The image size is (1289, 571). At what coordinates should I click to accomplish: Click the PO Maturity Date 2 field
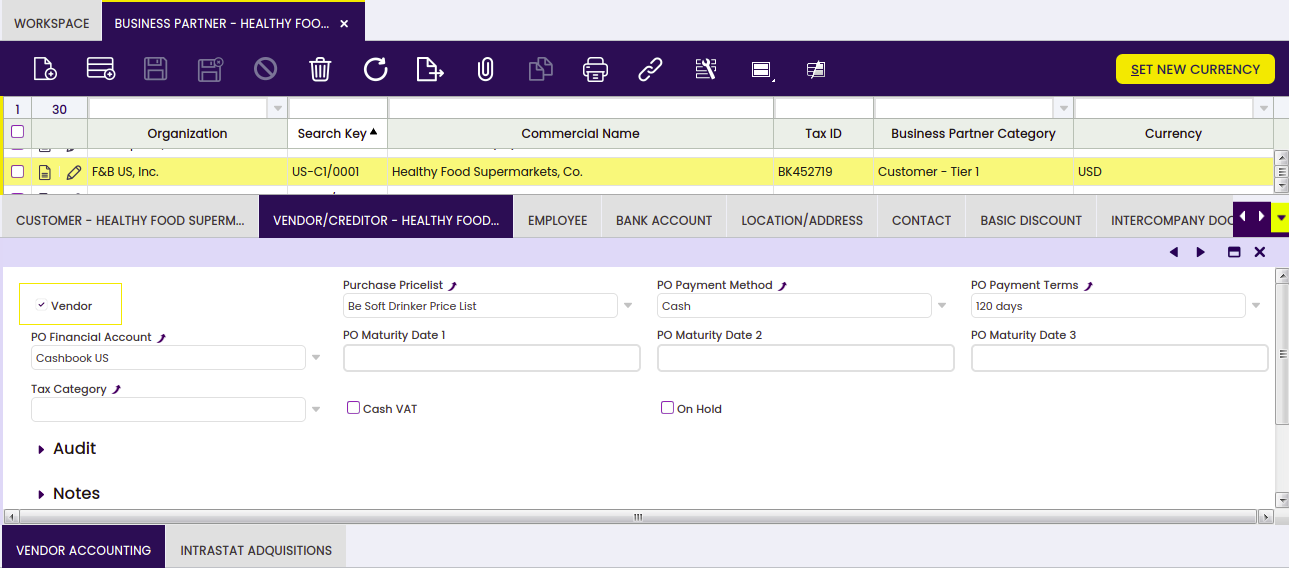(806, 358)
